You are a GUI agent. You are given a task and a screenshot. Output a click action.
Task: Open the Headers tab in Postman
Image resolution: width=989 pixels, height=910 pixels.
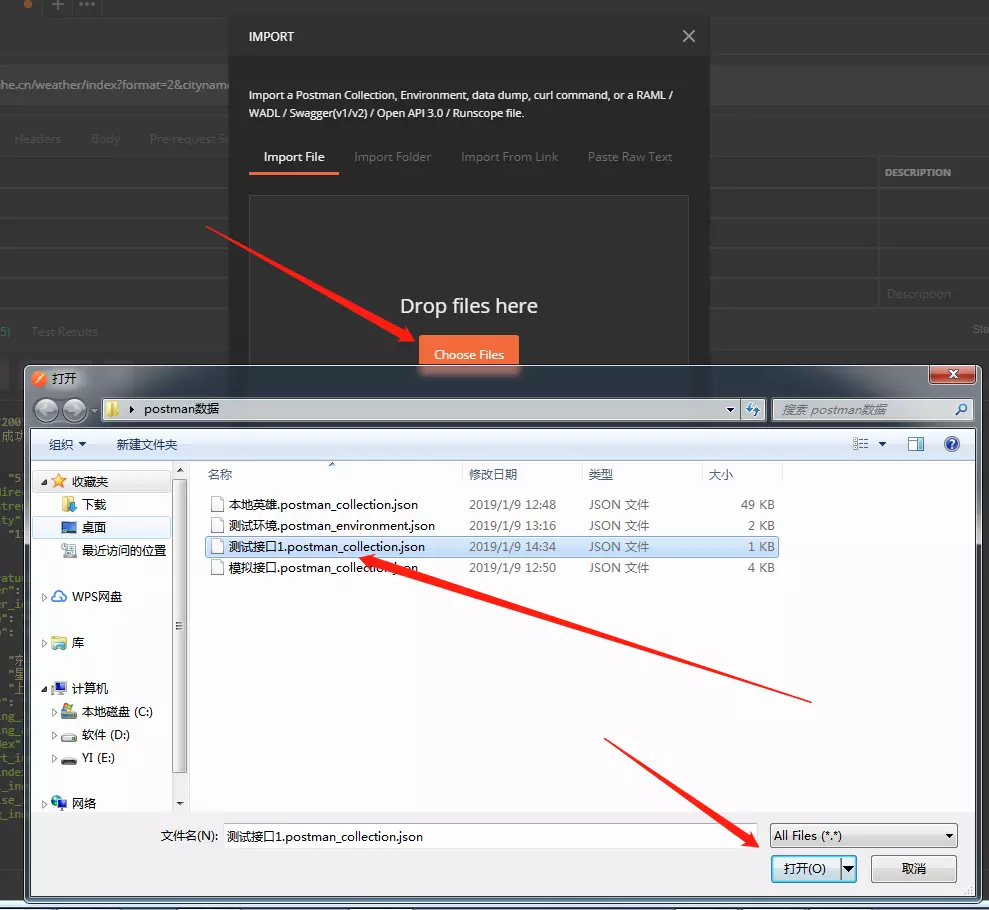pos(37,139)
